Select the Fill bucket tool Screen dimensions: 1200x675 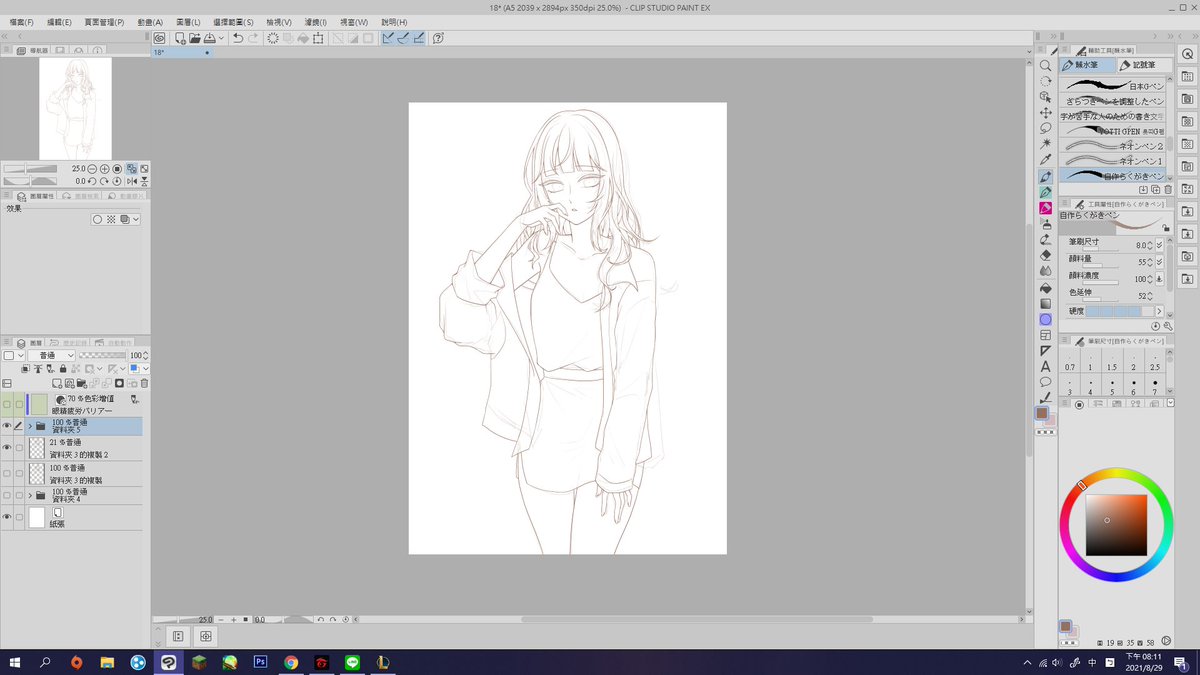point(1046,287)
